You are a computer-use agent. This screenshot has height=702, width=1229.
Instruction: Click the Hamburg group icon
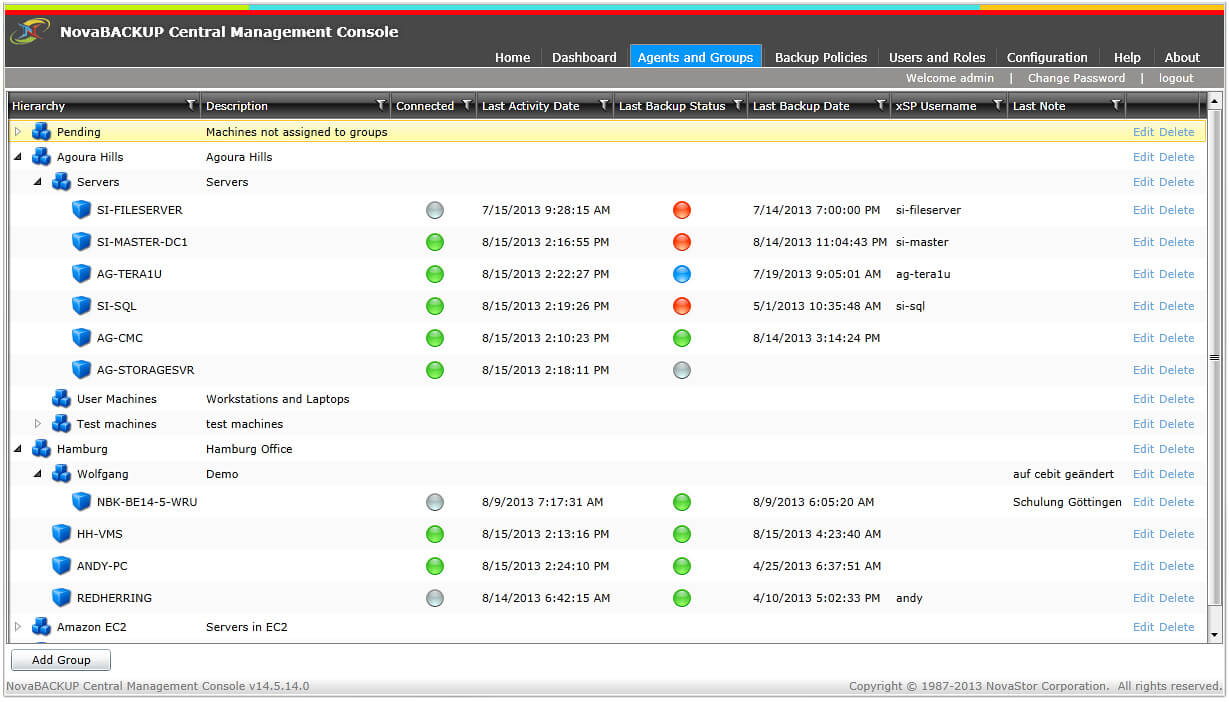point(41,448)
